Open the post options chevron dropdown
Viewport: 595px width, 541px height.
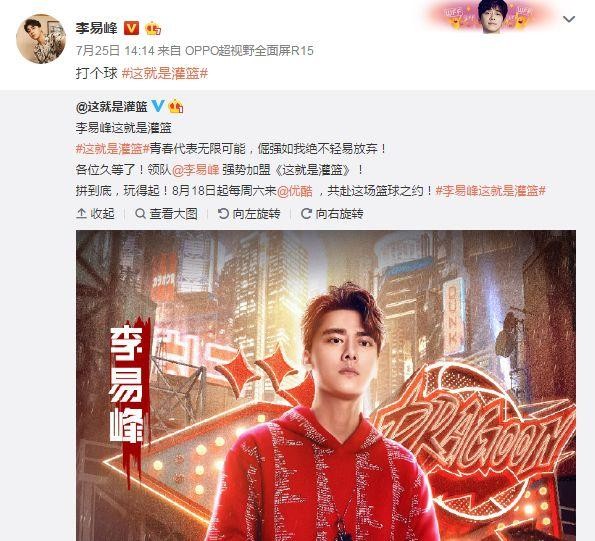pyautogui.click(x=569, y=19)
